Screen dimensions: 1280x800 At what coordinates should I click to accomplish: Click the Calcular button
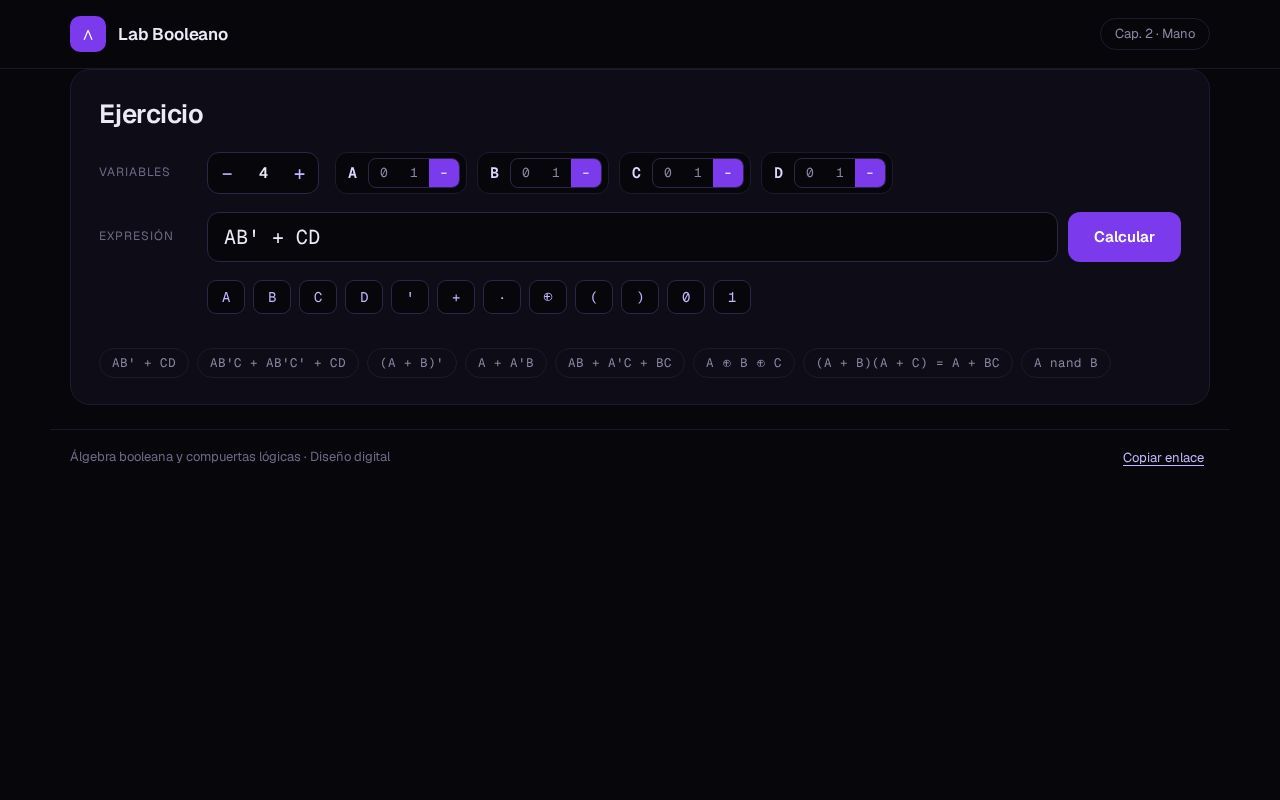[1124, 237]
